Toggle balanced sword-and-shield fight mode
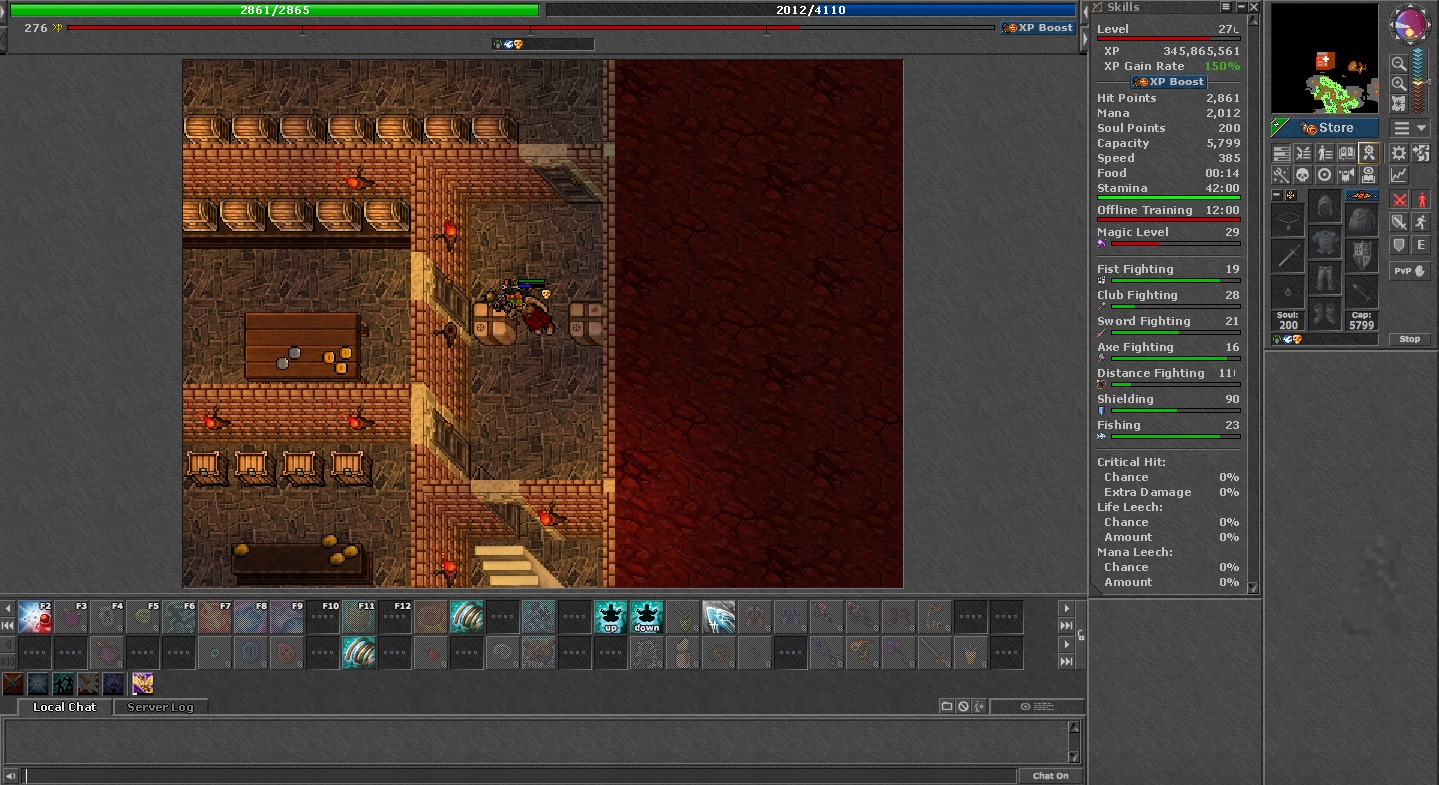This screenshot has width=1439, height=785. coord(1399,221)
